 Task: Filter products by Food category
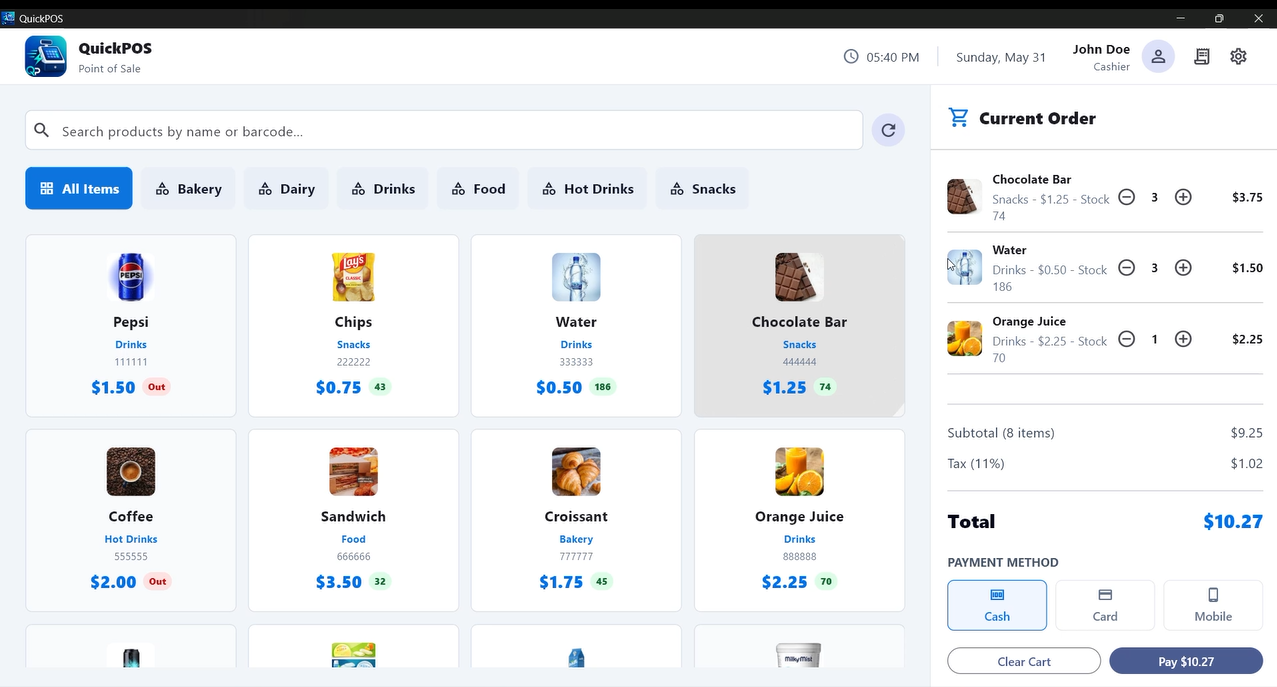point(478,188)
